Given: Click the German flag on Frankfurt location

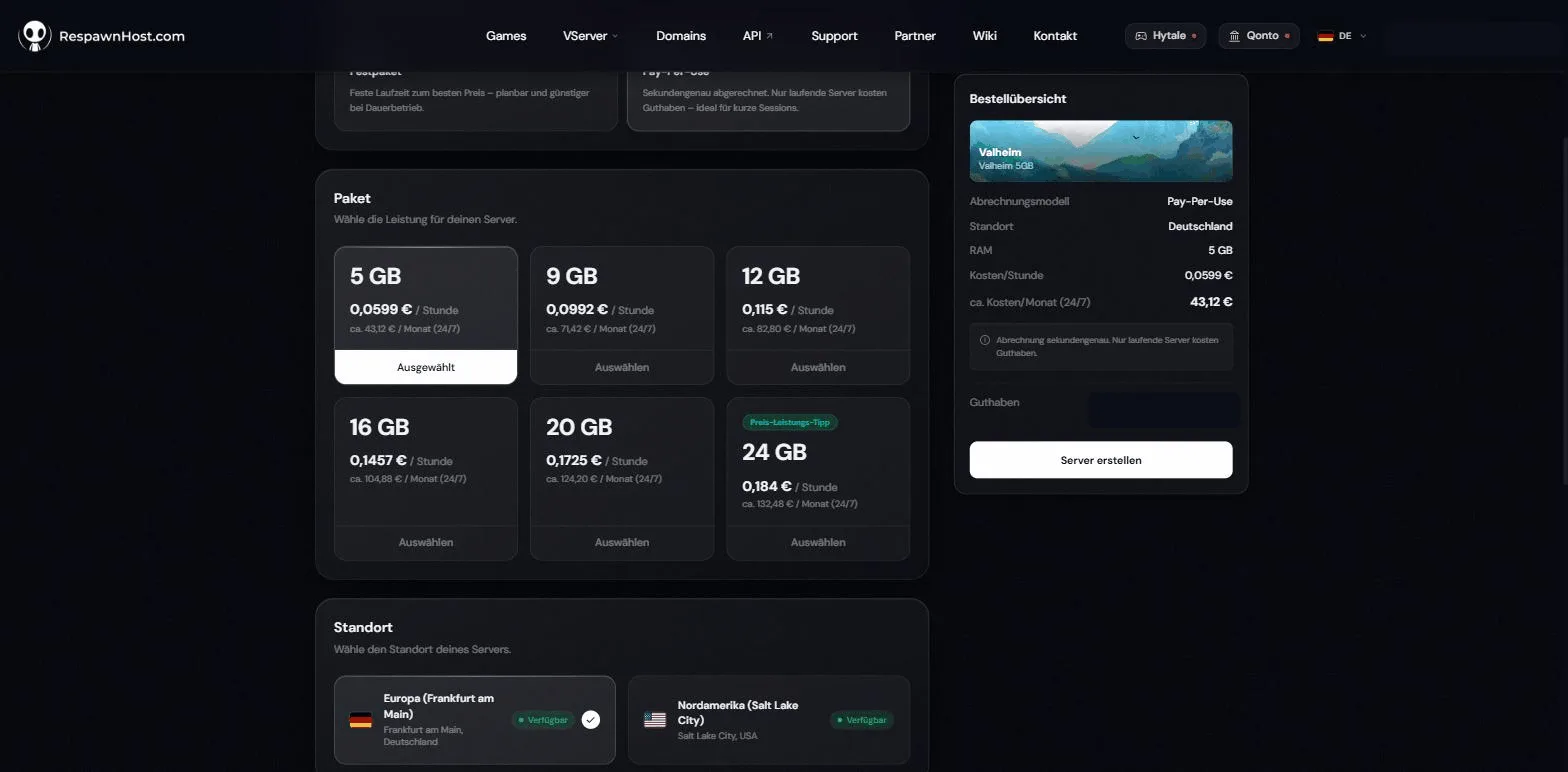Looking at the screenshot, I should 361,720.
